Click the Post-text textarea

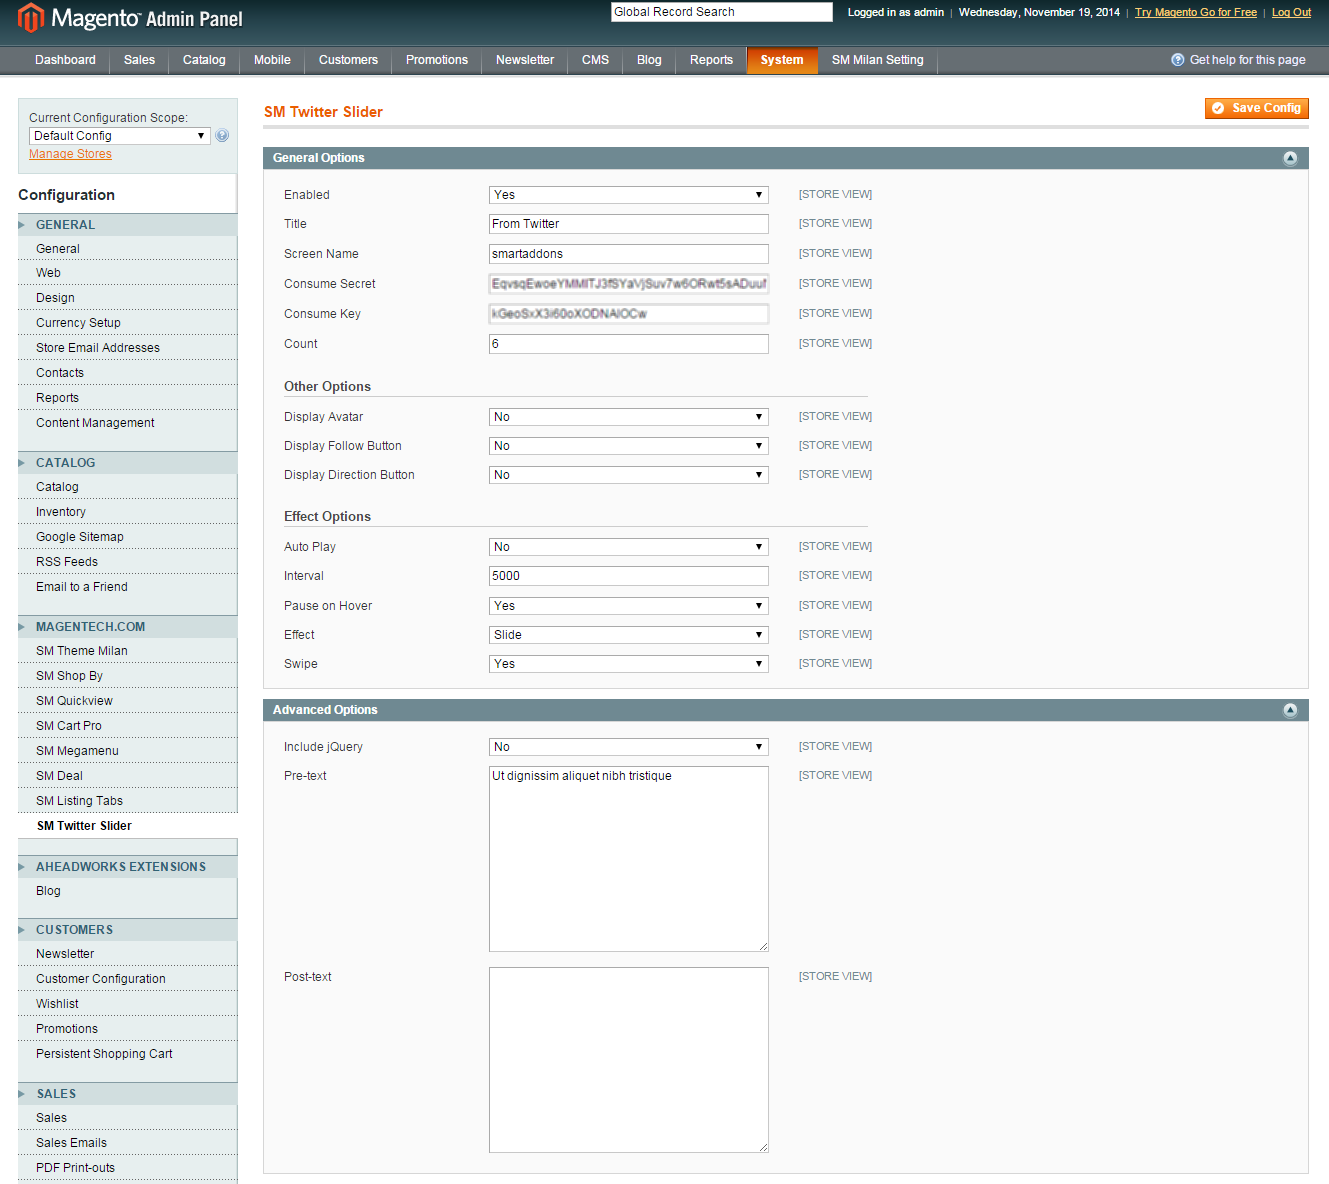click(629, 1060)
